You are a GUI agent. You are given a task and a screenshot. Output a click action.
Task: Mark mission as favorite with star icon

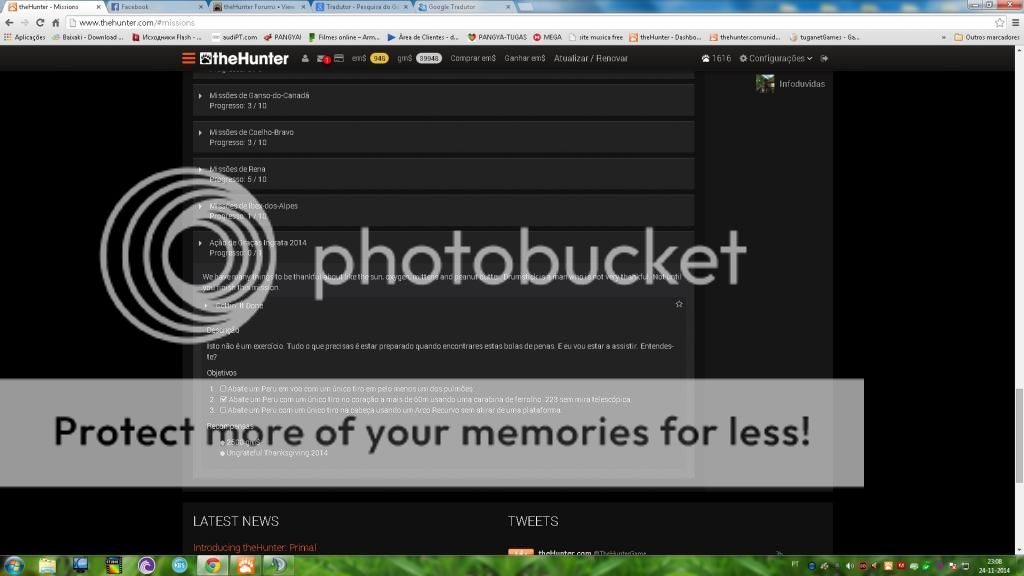[x=679, y=304]
